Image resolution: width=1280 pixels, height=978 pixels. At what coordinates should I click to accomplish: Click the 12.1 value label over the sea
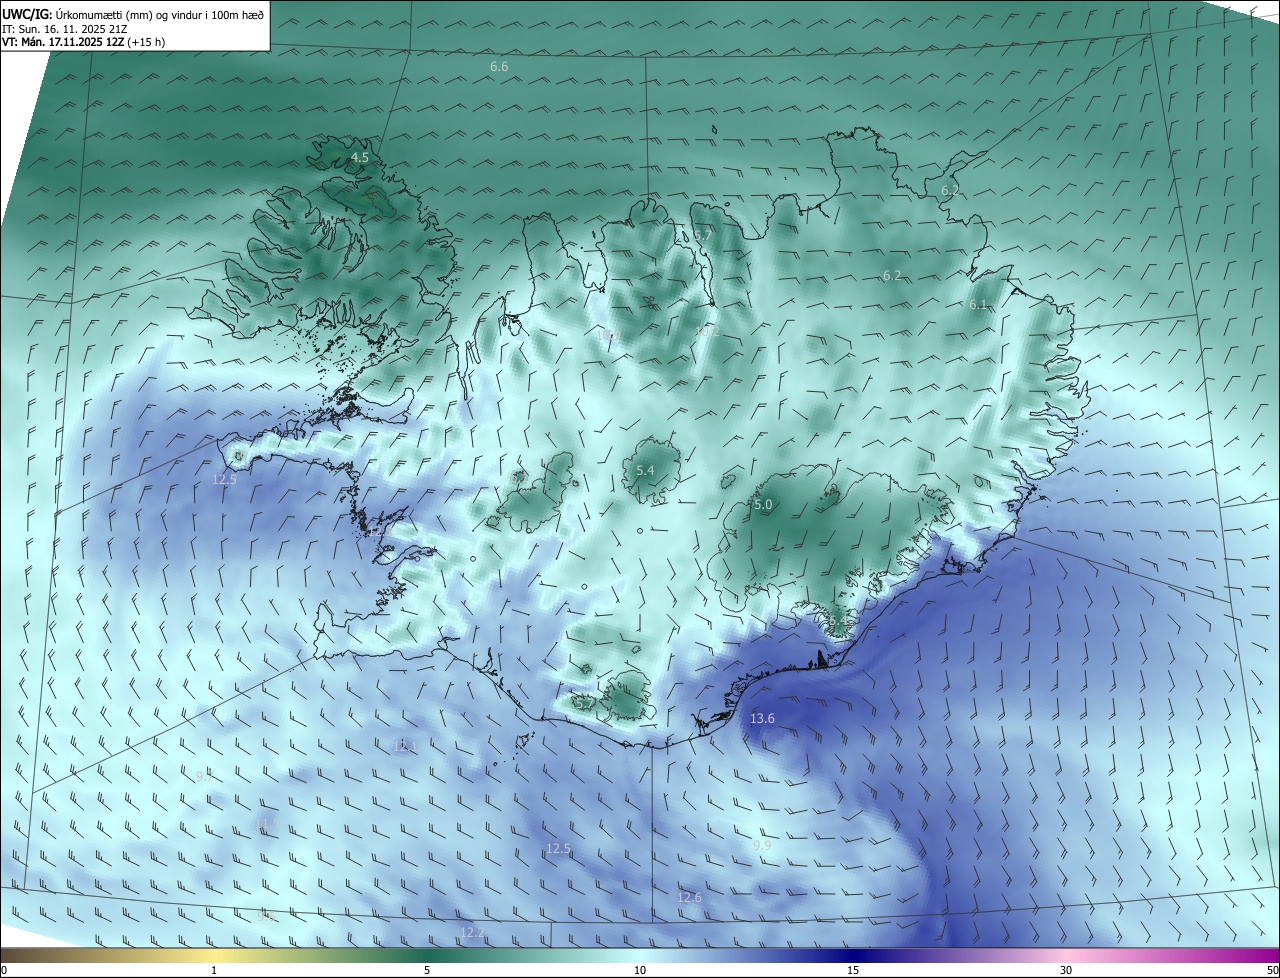[405, 746]
